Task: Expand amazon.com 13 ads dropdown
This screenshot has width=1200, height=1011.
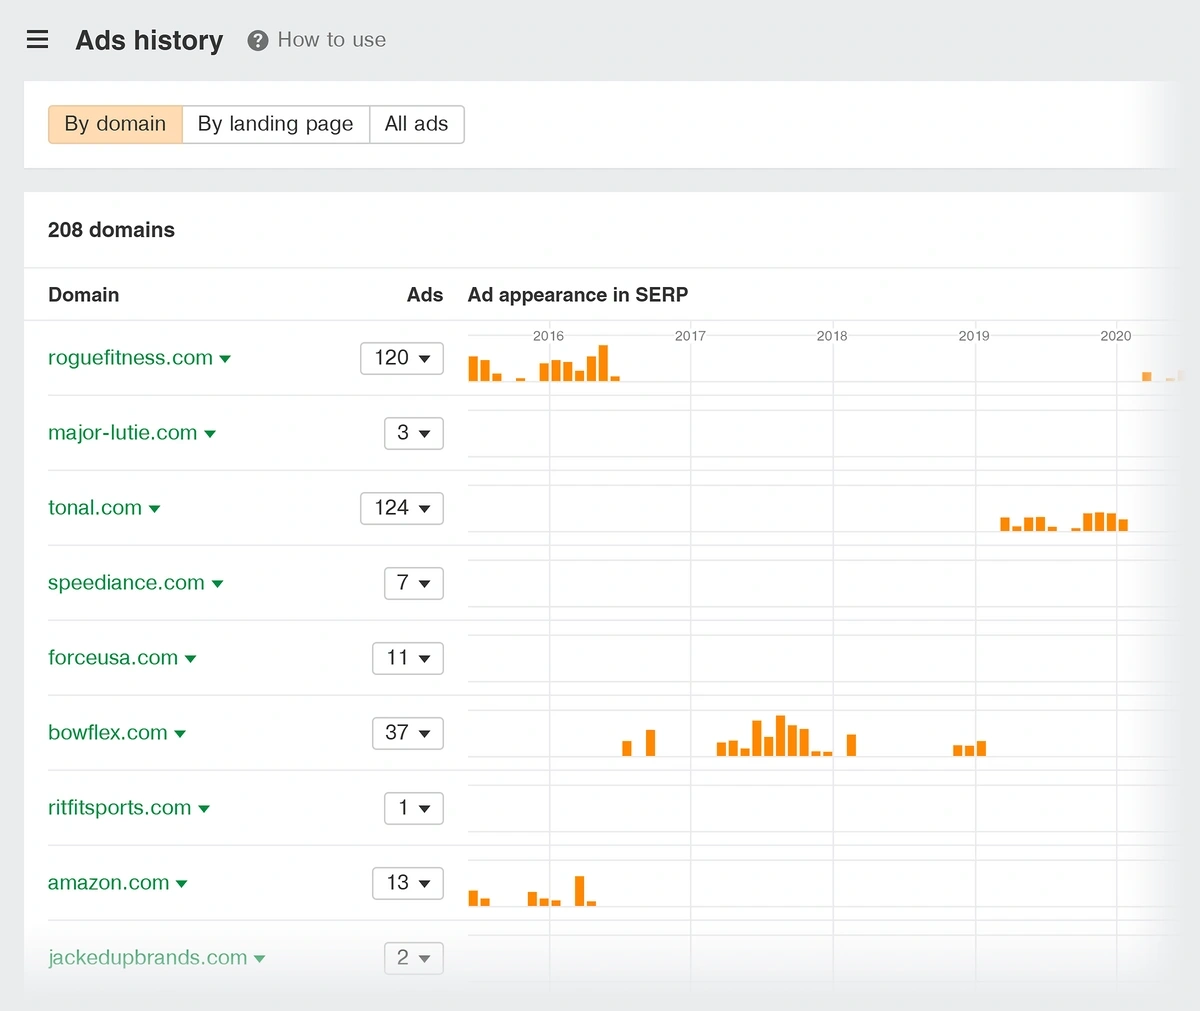Action: click(x=408, y=883)
